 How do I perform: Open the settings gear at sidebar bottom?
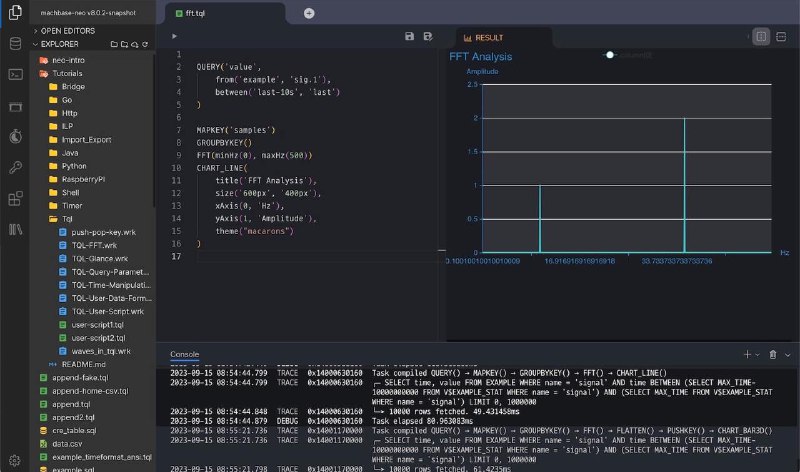pyautogui.click(x=15, y=461)
